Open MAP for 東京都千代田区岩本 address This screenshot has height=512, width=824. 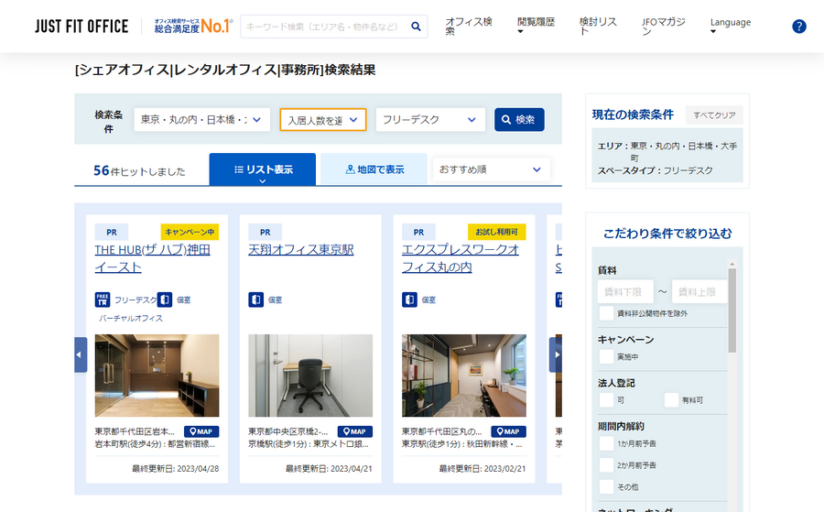coord(201,432)
